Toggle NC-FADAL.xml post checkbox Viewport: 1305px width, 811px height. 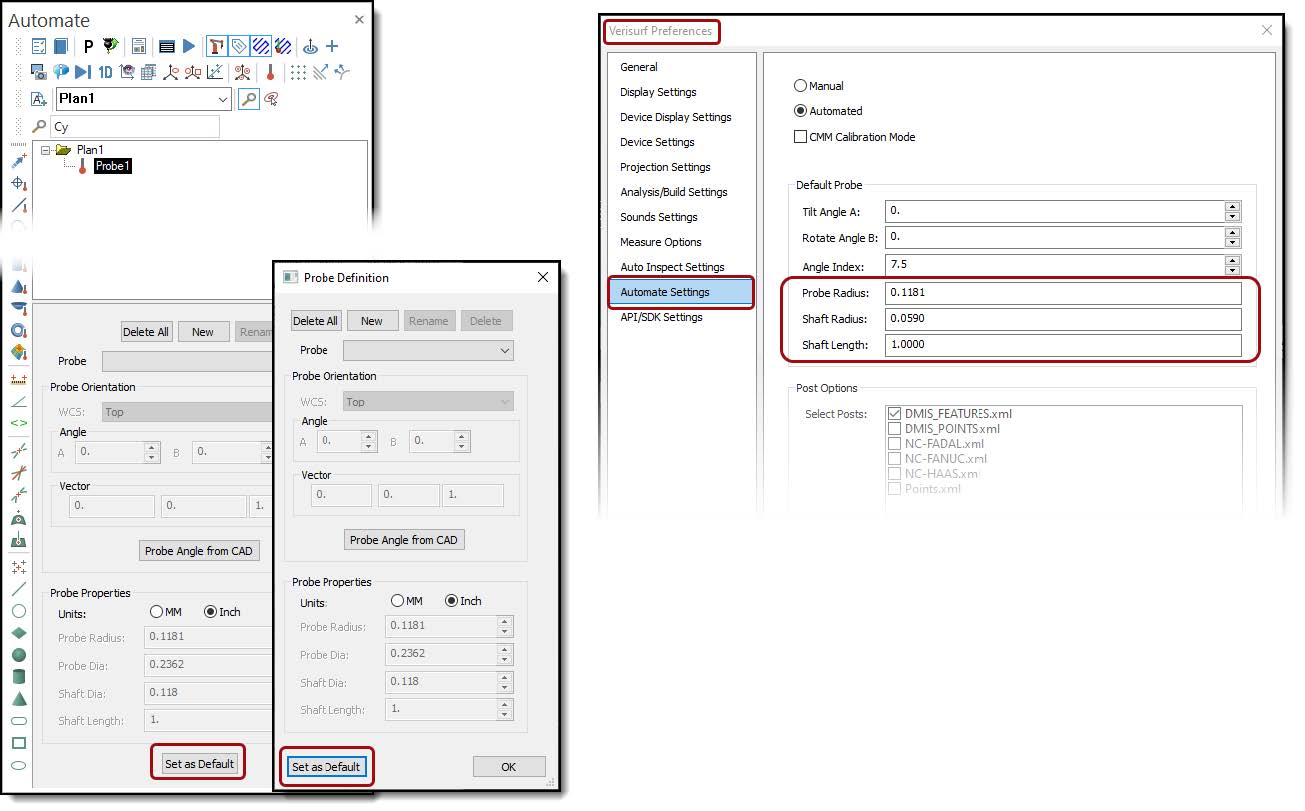pyautogui.click(x=894, y=443)
